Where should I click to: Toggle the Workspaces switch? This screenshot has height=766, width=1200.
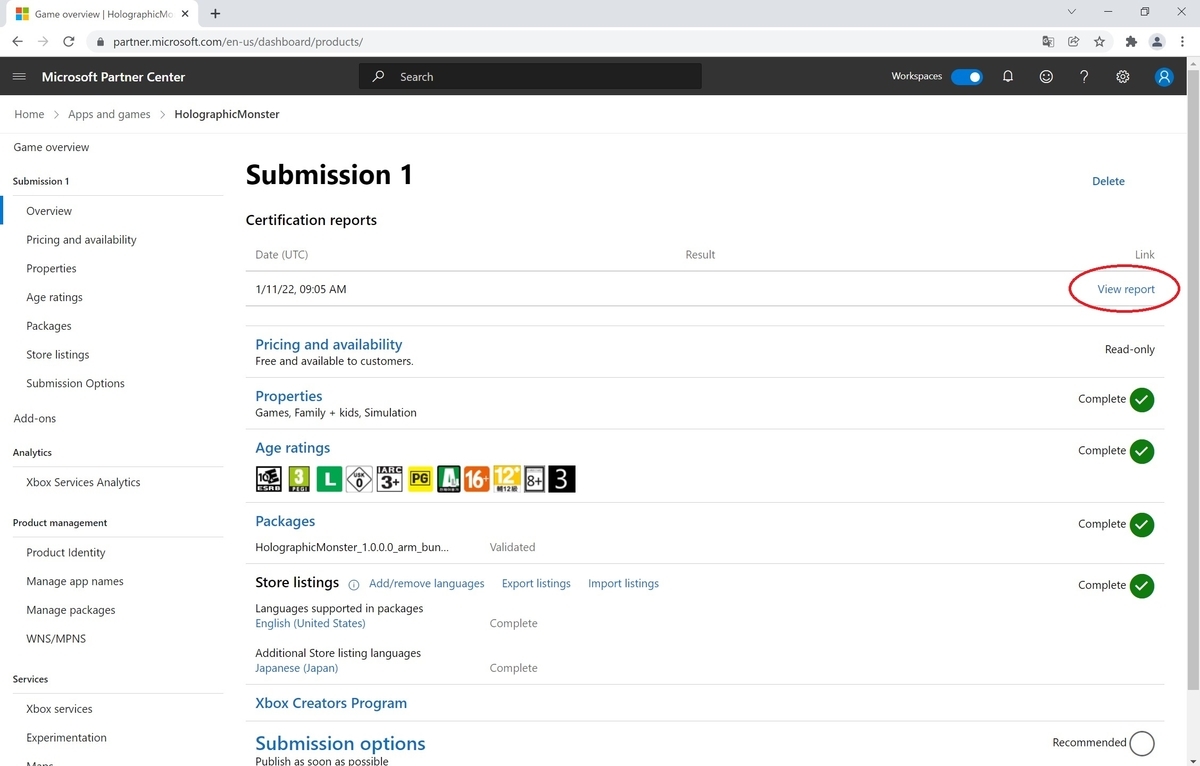coord(966,77)
